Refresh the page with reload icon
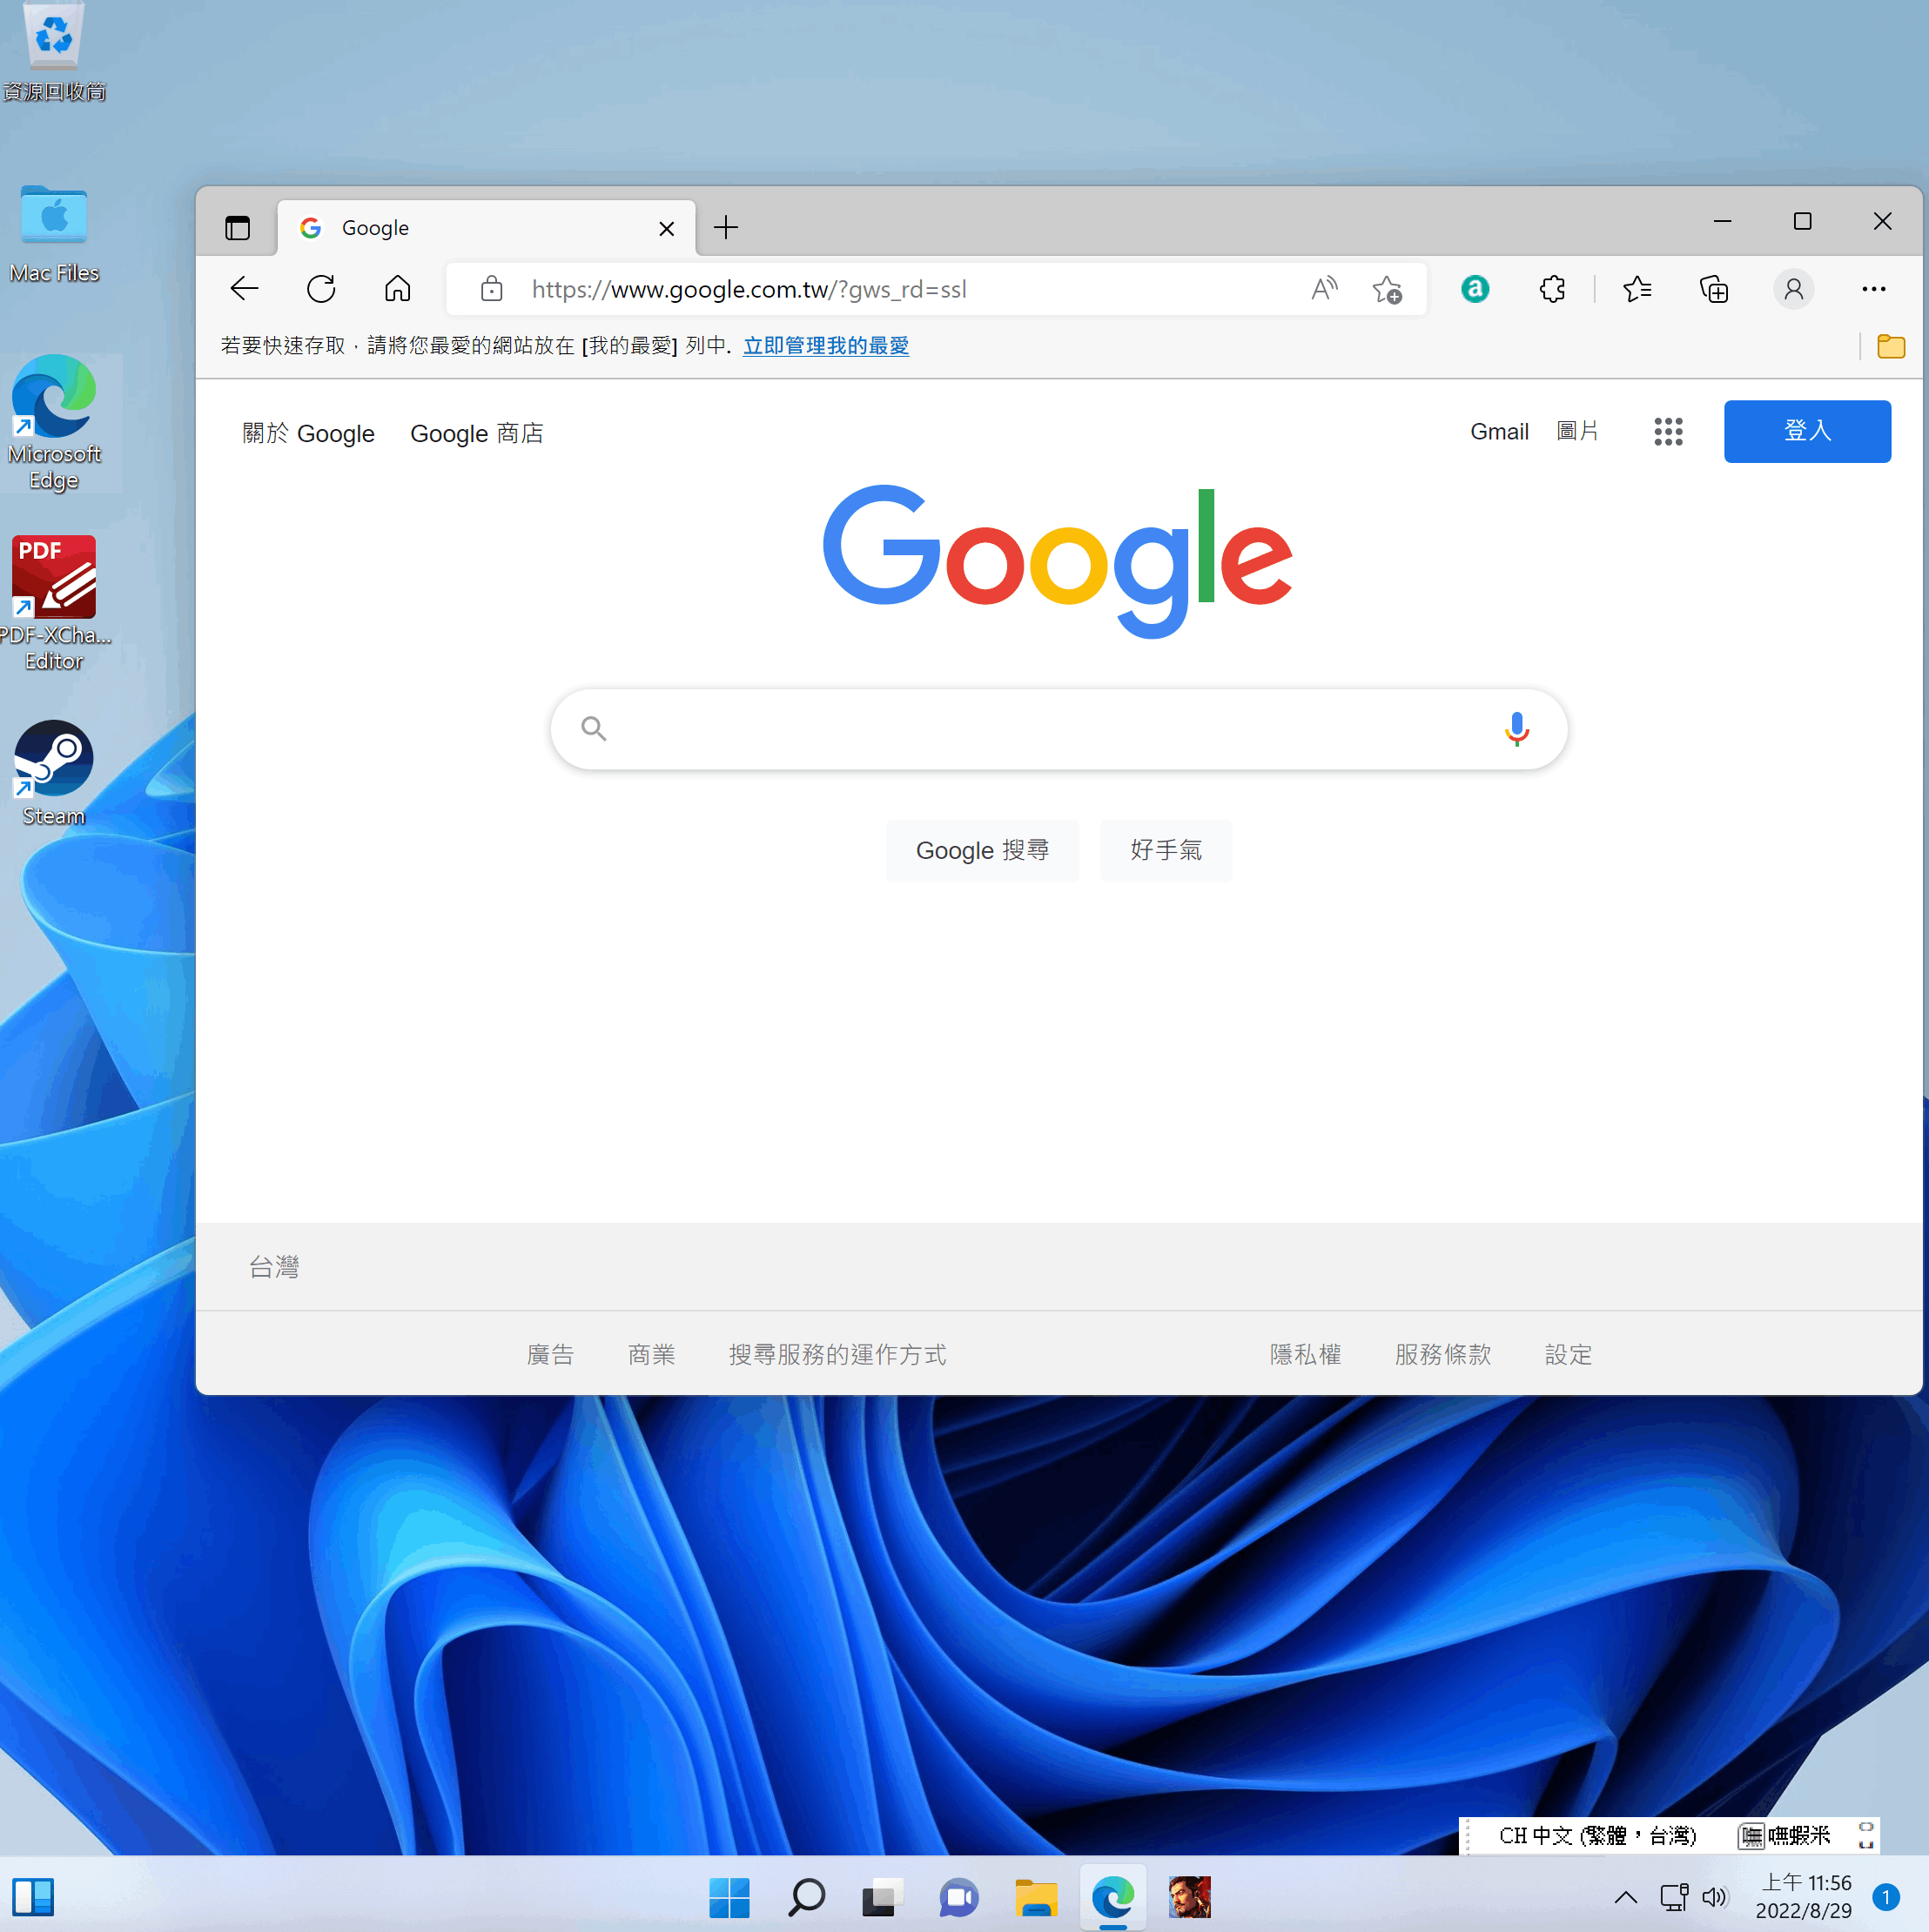The image size is (1929, 1932). [321, 289]
